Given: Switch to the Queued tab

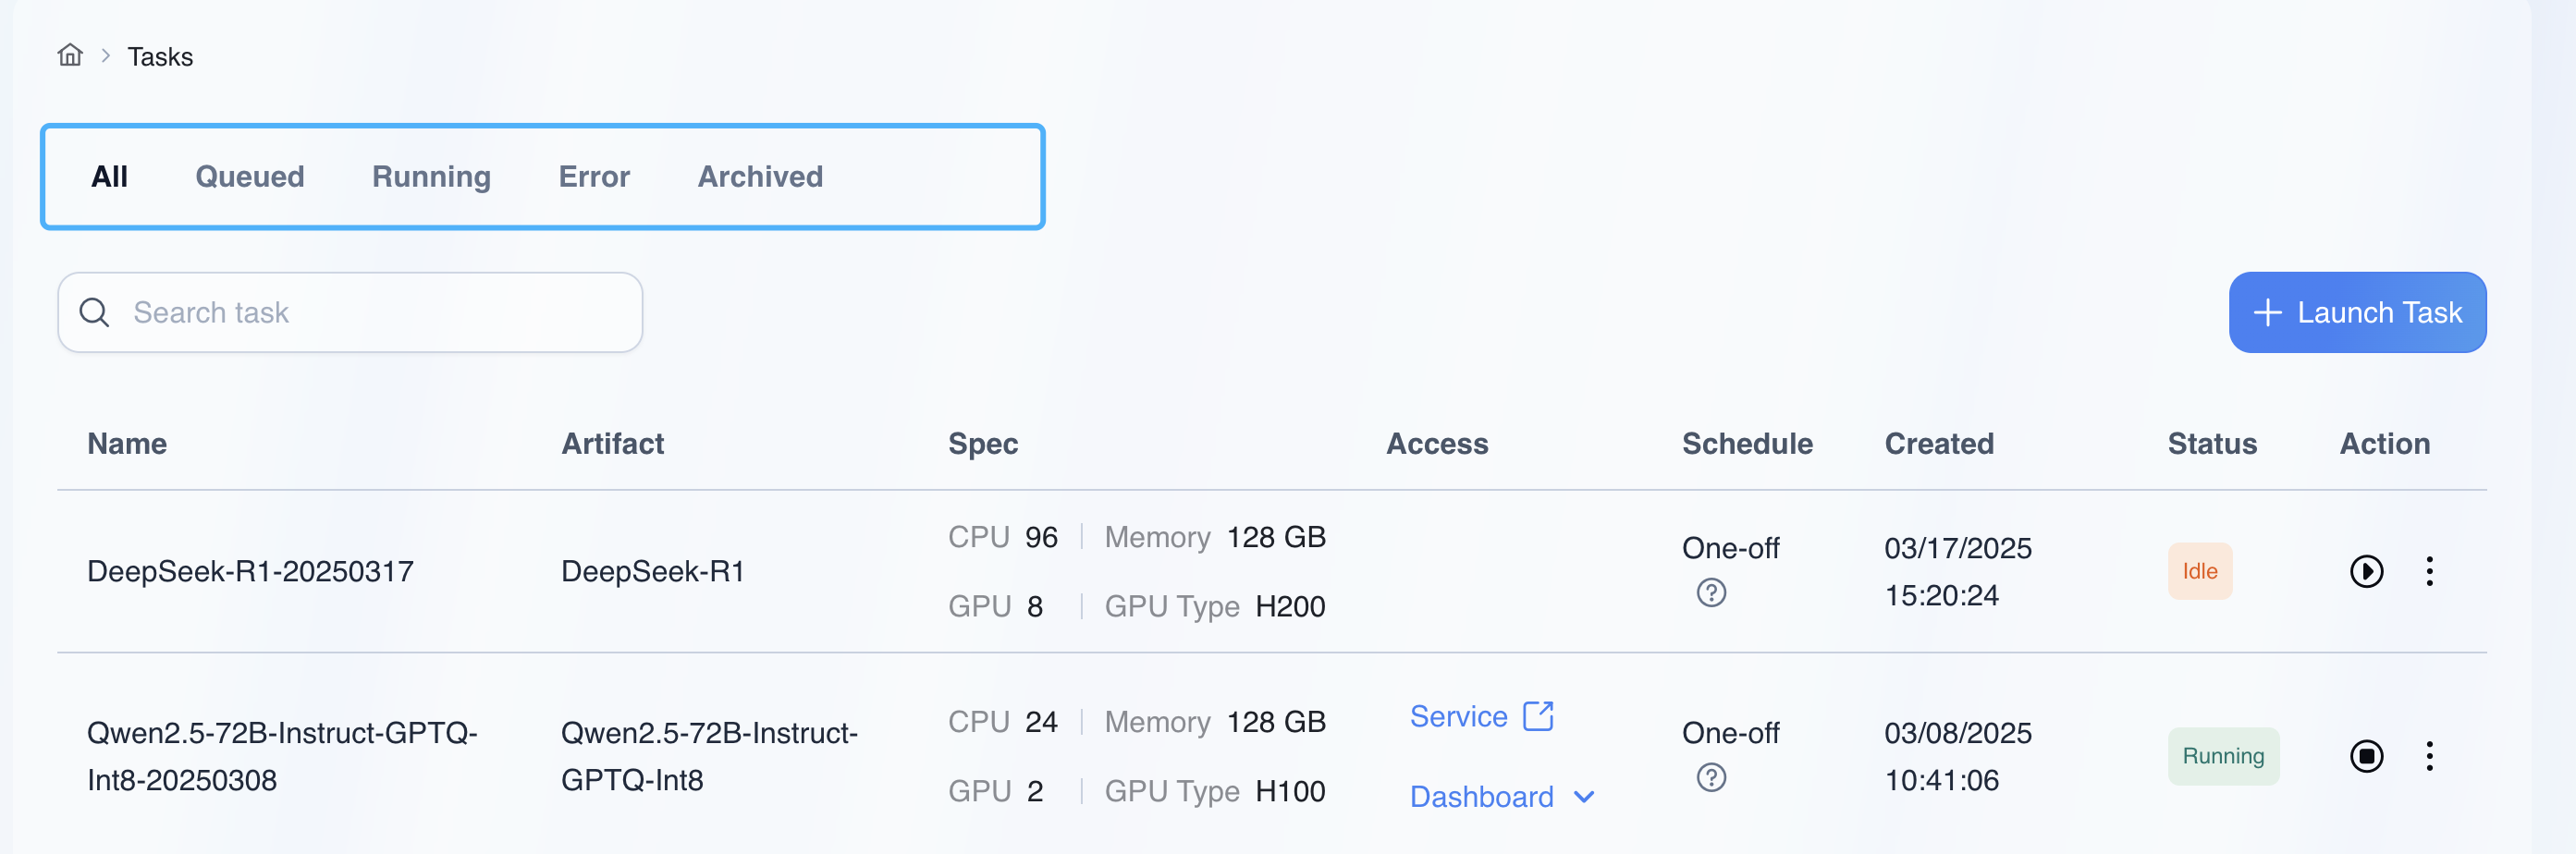Looking at the screenshot, I should point(250,177).
